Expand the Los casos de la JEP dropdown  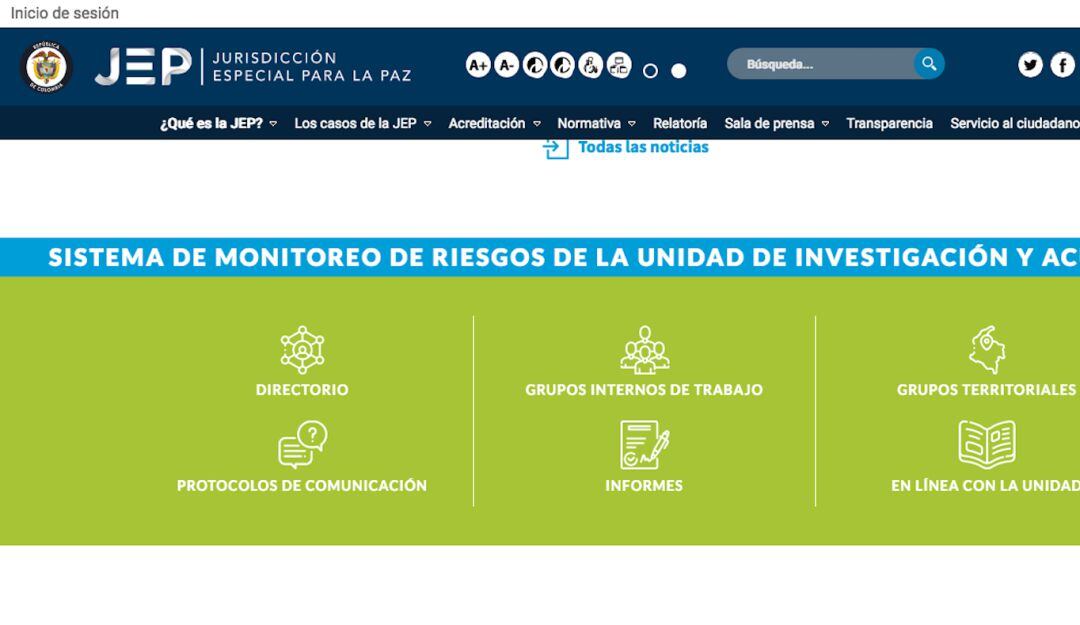pos(362,124)
